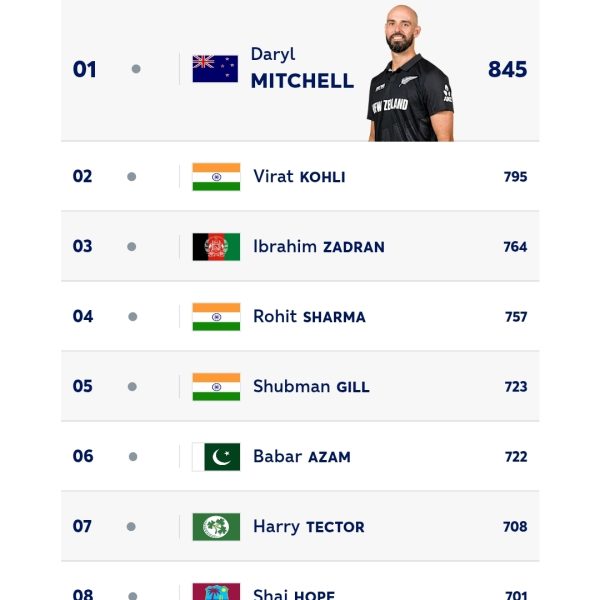Click the Afghanistan flag icon

tap(216, 247)
